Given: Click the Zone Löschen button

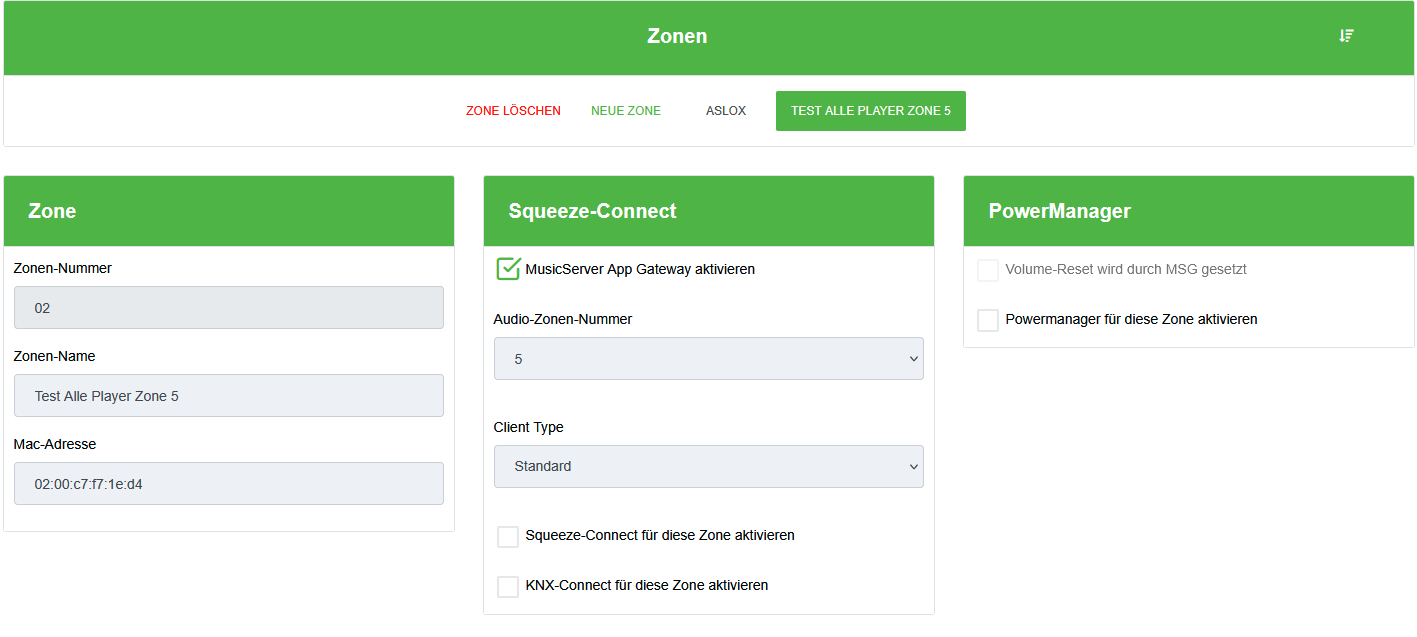Looking at the screenshot, I should pos(513,111).
